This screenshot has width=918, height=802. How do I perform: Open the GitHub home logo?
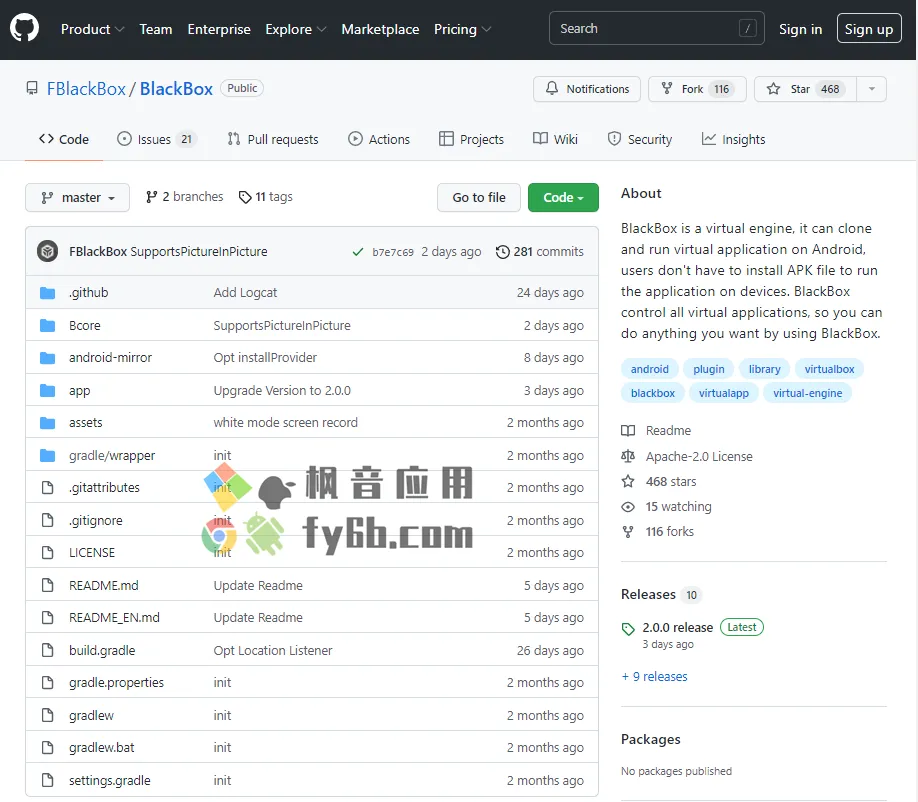pyautogui.click(x=25, y=28)
